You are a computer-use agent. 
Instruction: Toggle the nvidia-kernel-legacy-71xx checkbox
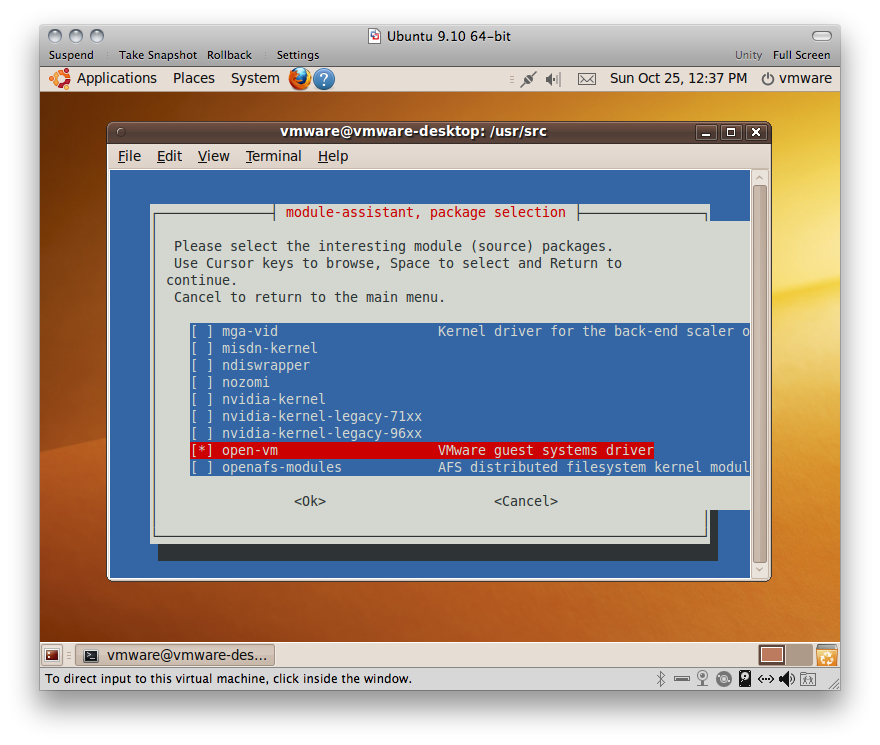click(201, 416)
